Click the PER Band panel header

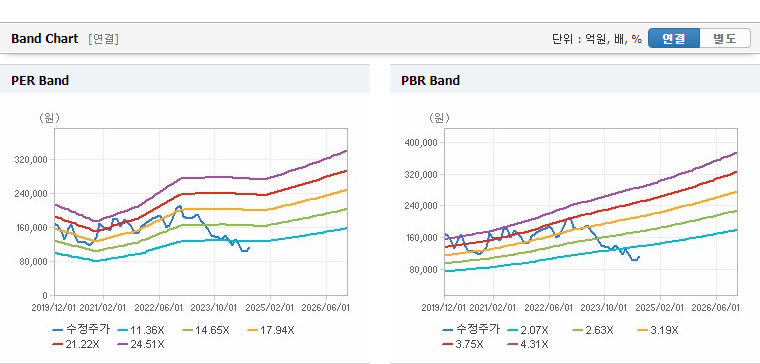click(185, 80)
